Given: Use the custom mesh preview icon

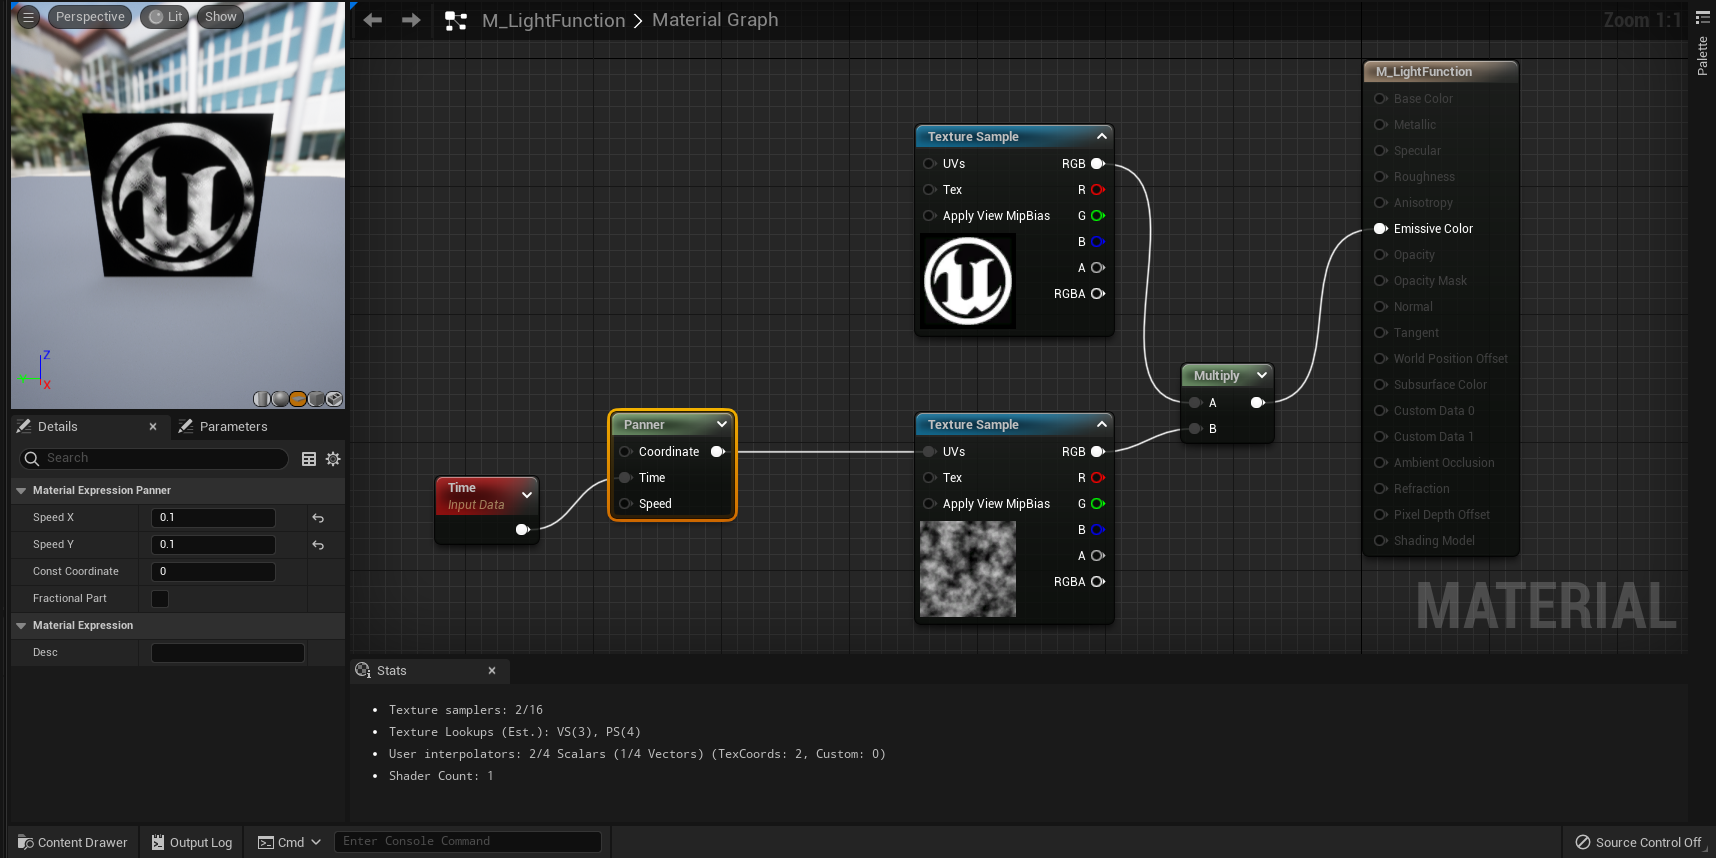Looking at the screenshot, I should (334, 399).
